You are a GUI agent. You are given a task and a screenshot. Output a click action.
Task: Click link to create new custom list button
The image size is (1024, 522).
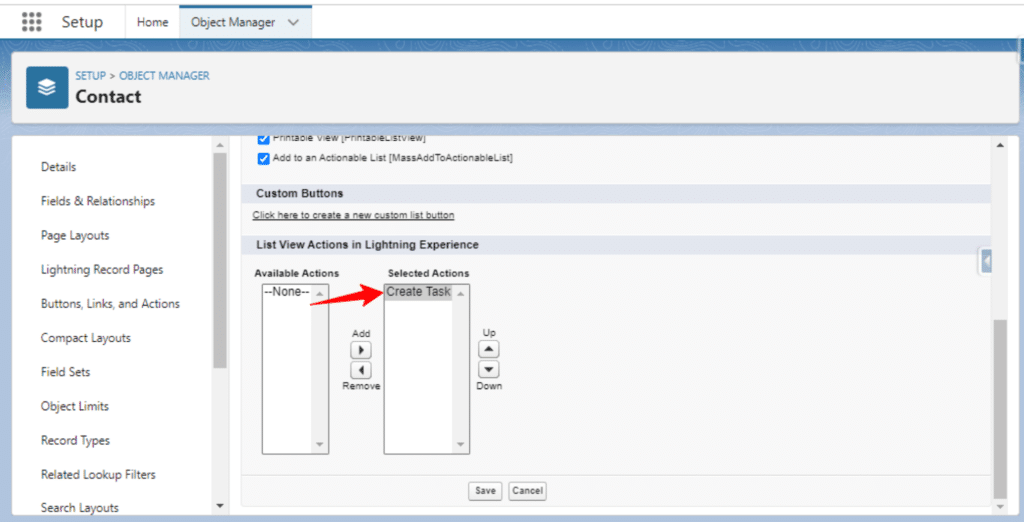coord(353,215)
